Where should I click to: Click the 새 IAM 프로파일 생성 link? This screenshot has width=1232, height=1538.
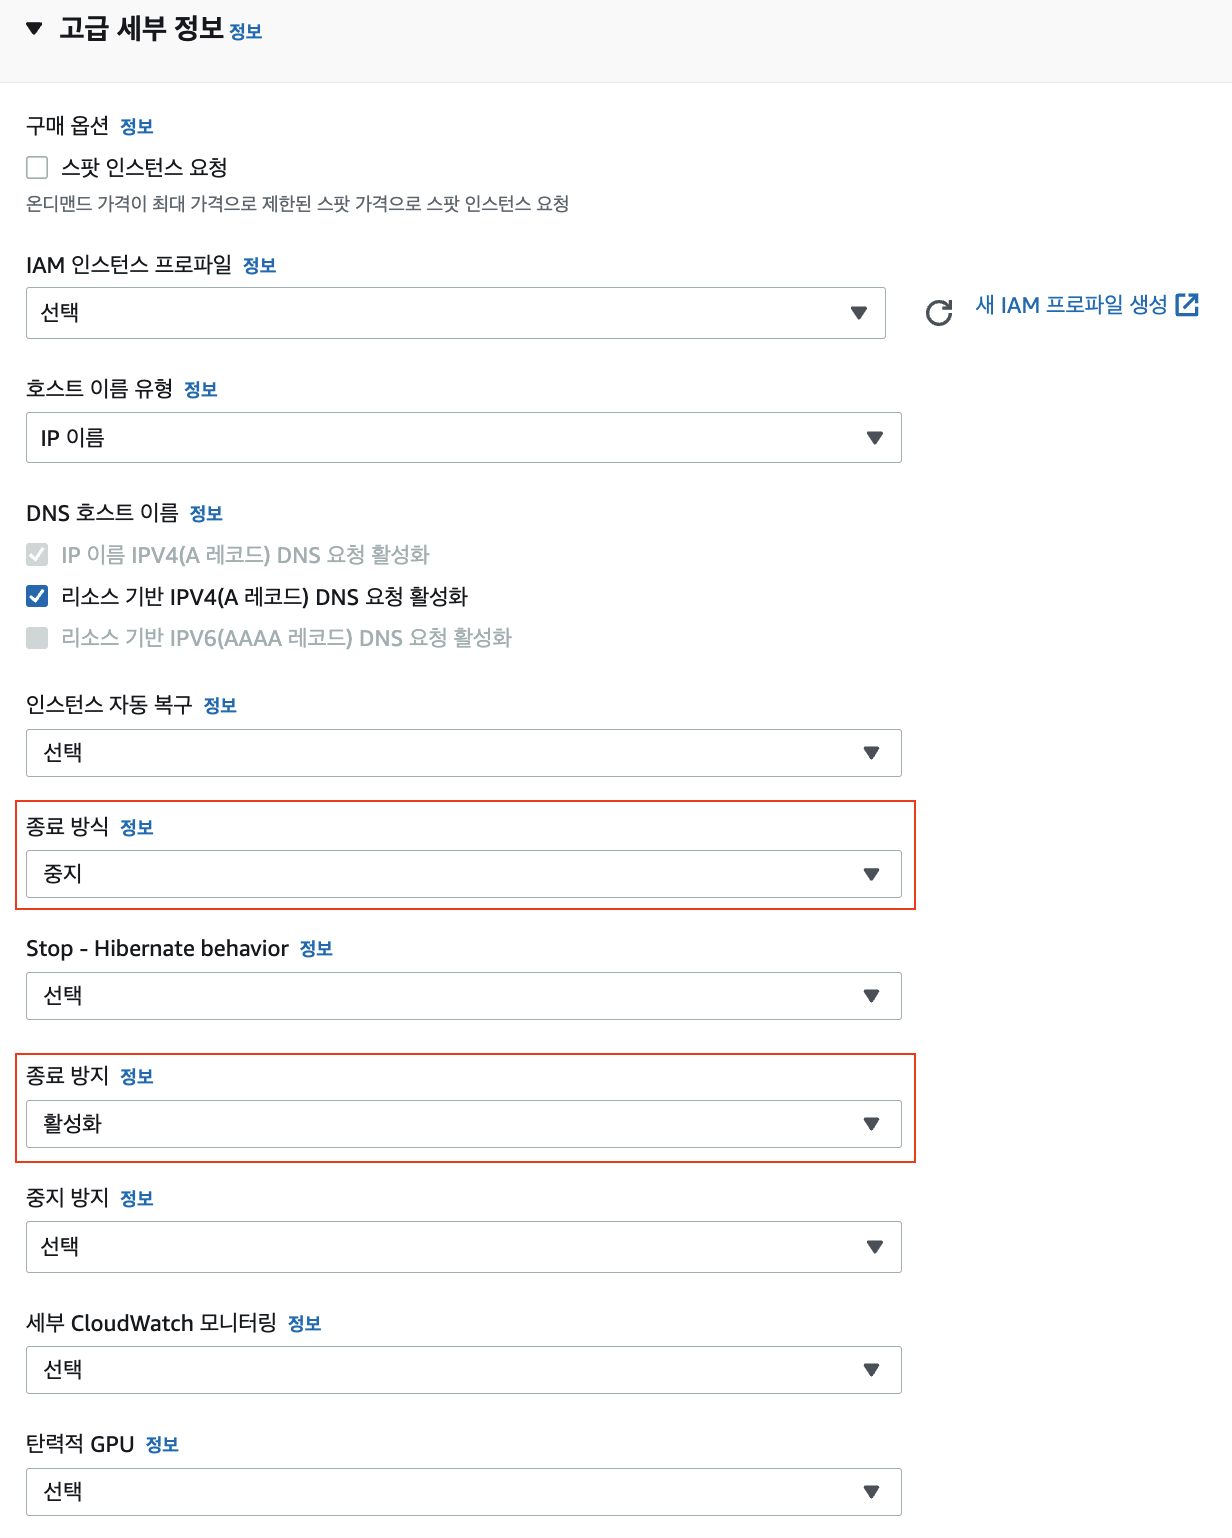[1071, 305]
